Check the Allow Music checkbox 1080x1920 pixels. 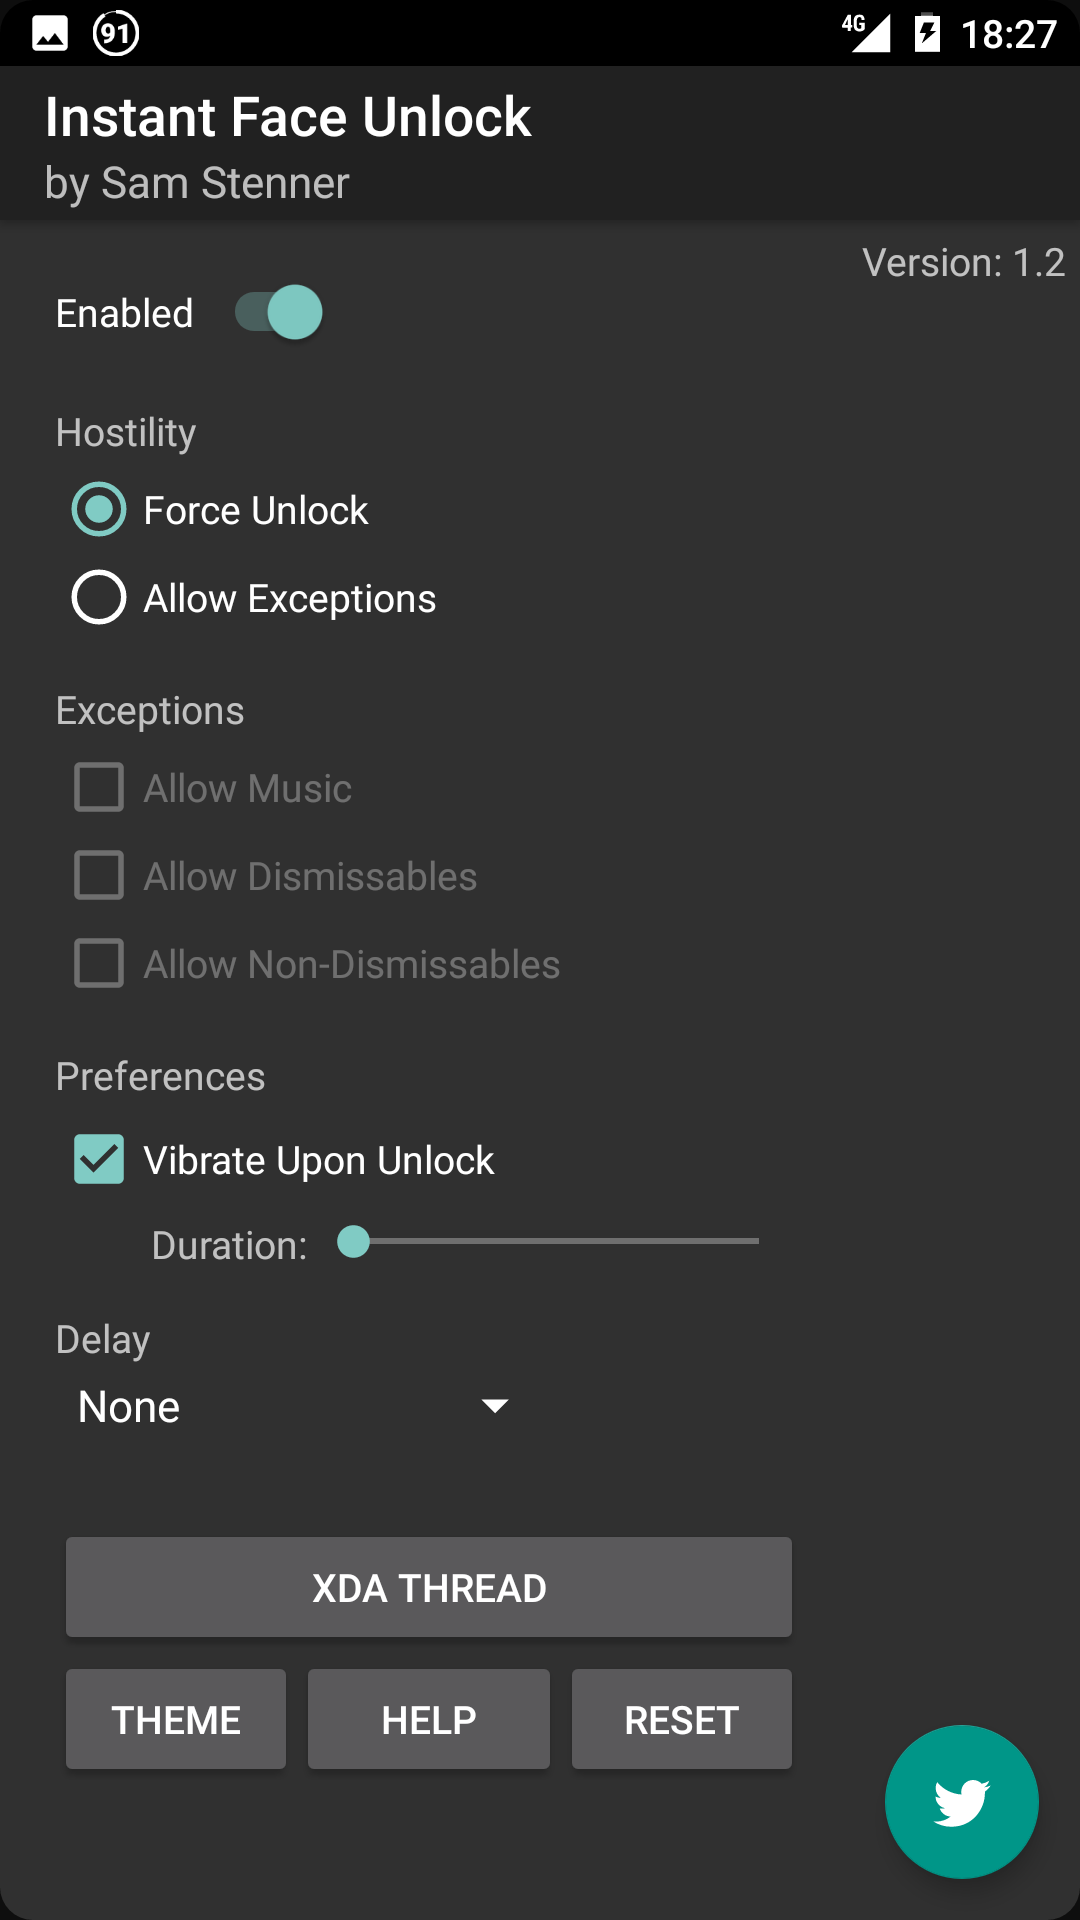click(x=99, y=788)
